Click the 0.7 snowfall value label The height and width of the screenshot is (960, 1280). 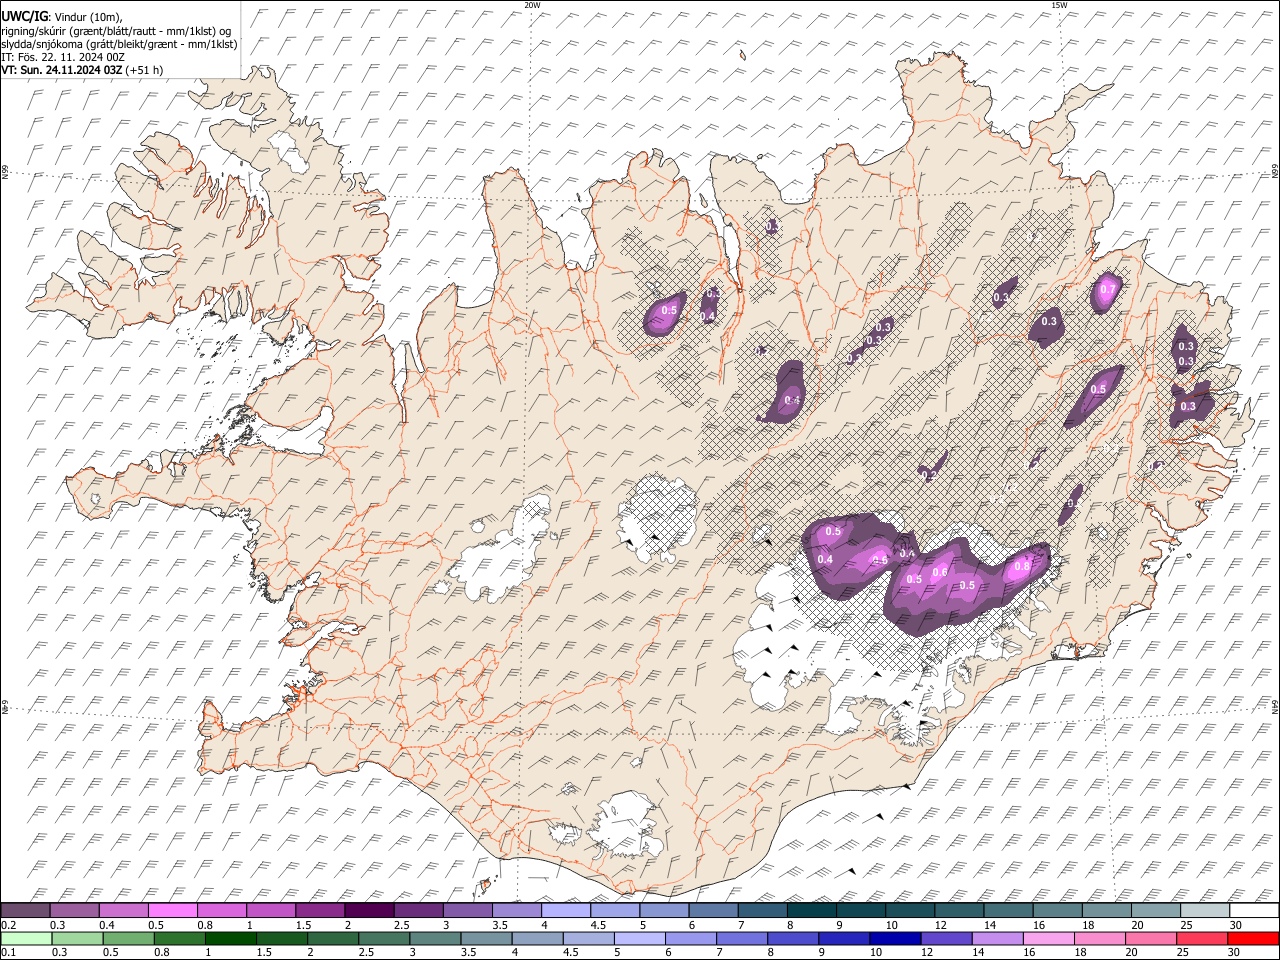coord(1107,290)
